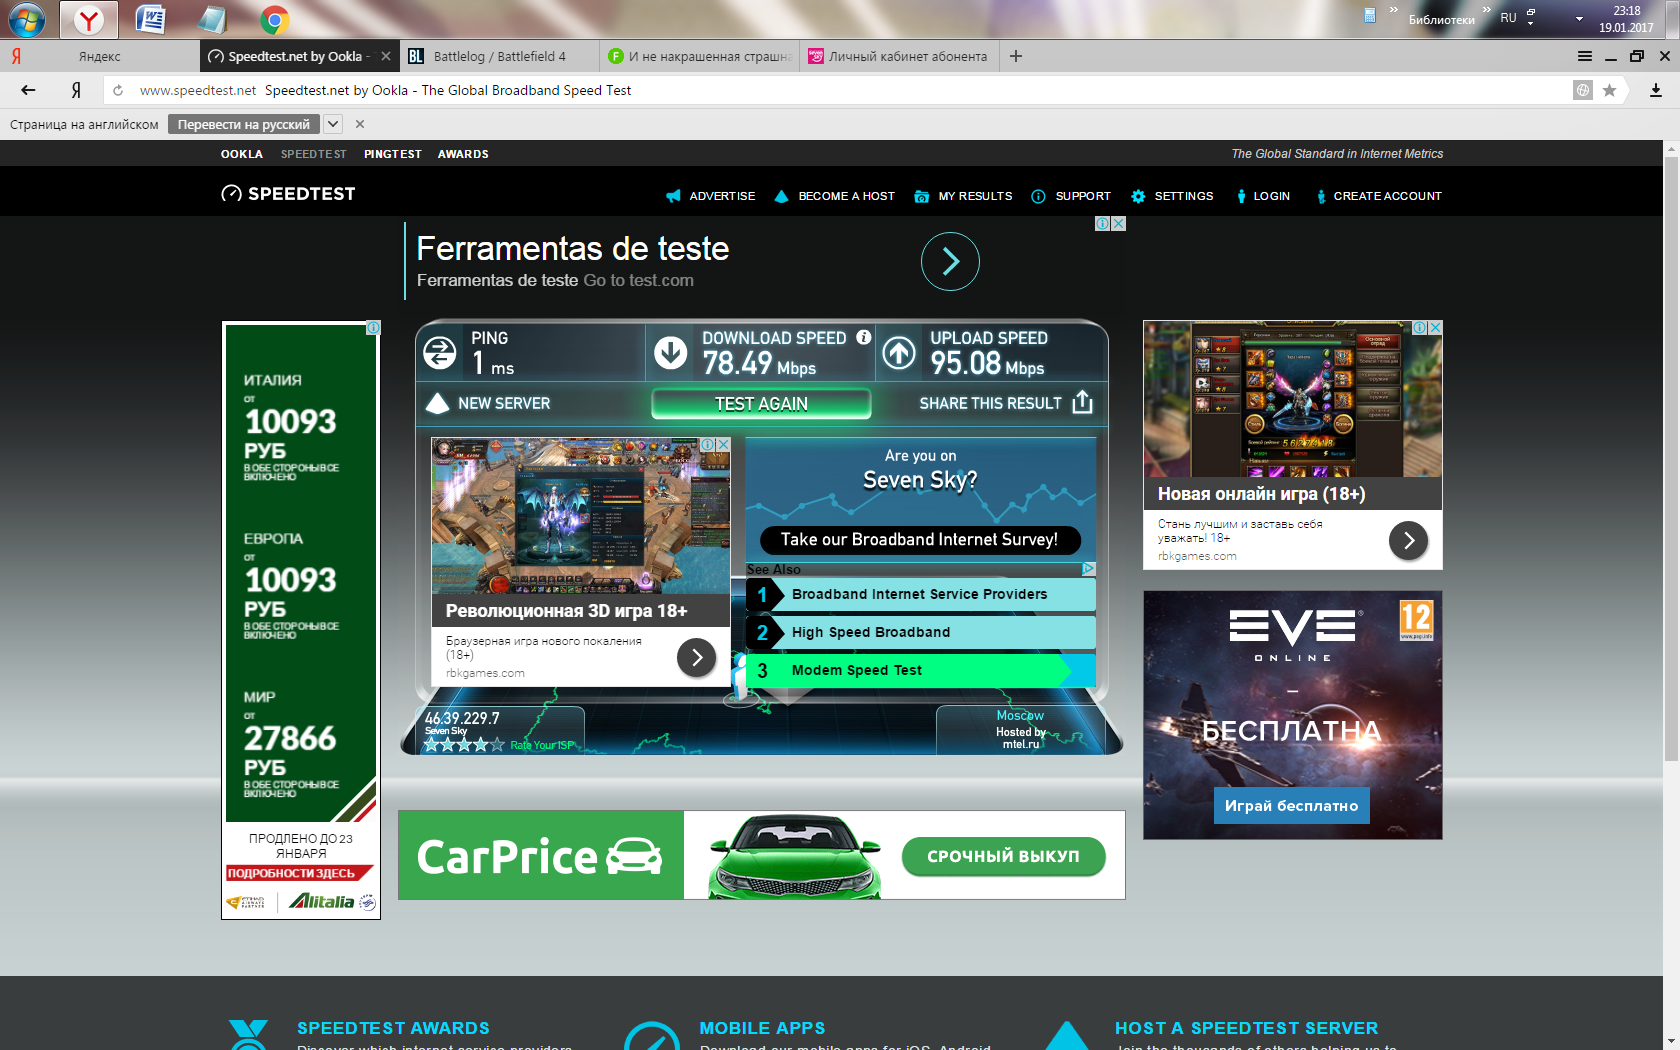Open MOBILE APPS footer heading
1680x1050 pixels.
(x=762, y=1028)
